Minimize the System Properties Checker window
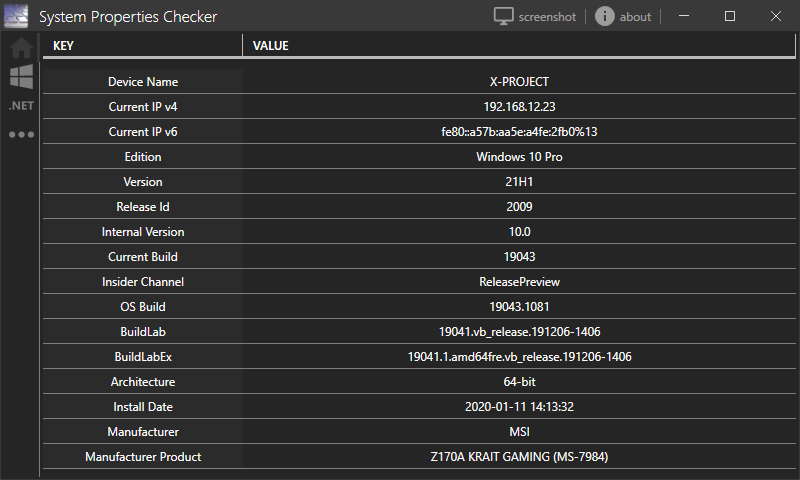The width and height of the screenshot is (800, 480). pos(684,16)
